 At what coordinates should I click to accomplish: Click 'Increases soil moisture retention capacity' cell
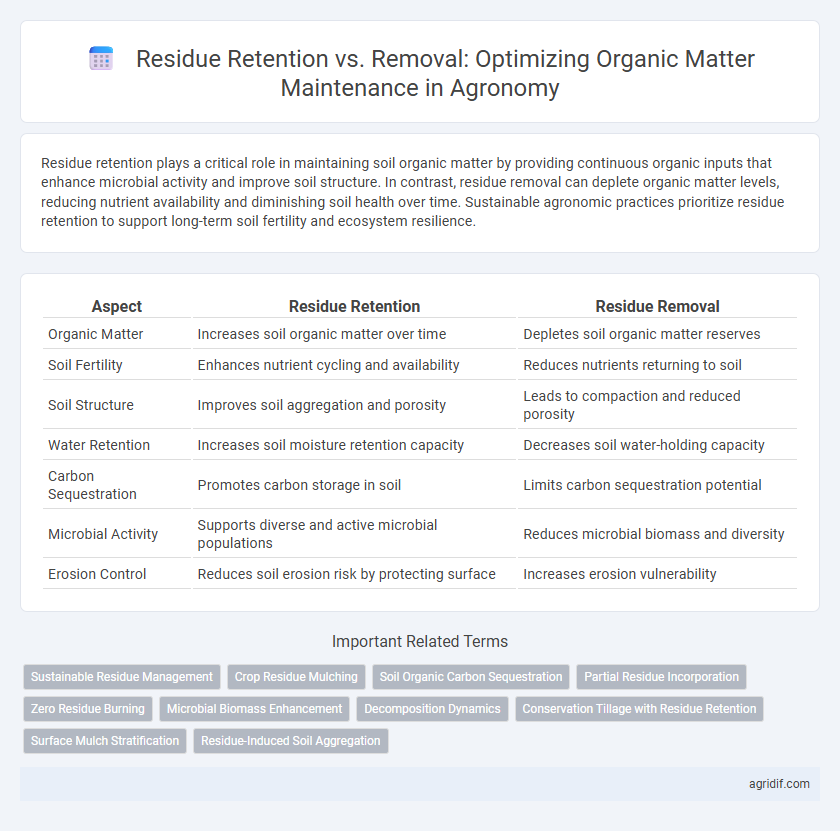(354, 445)
